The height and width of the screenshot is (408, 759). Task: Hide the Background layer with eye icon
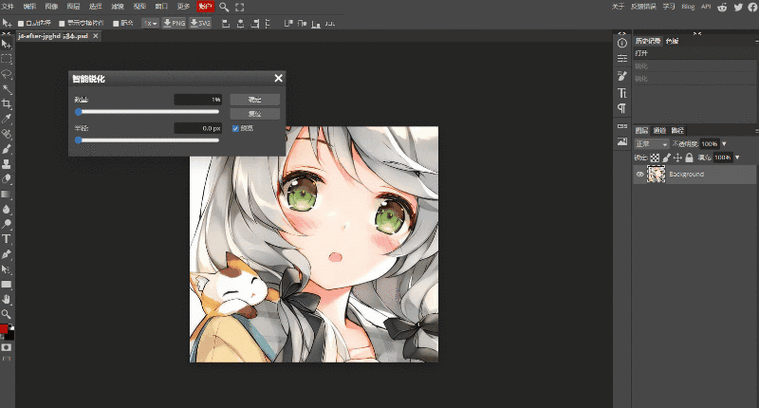point(640,174)
